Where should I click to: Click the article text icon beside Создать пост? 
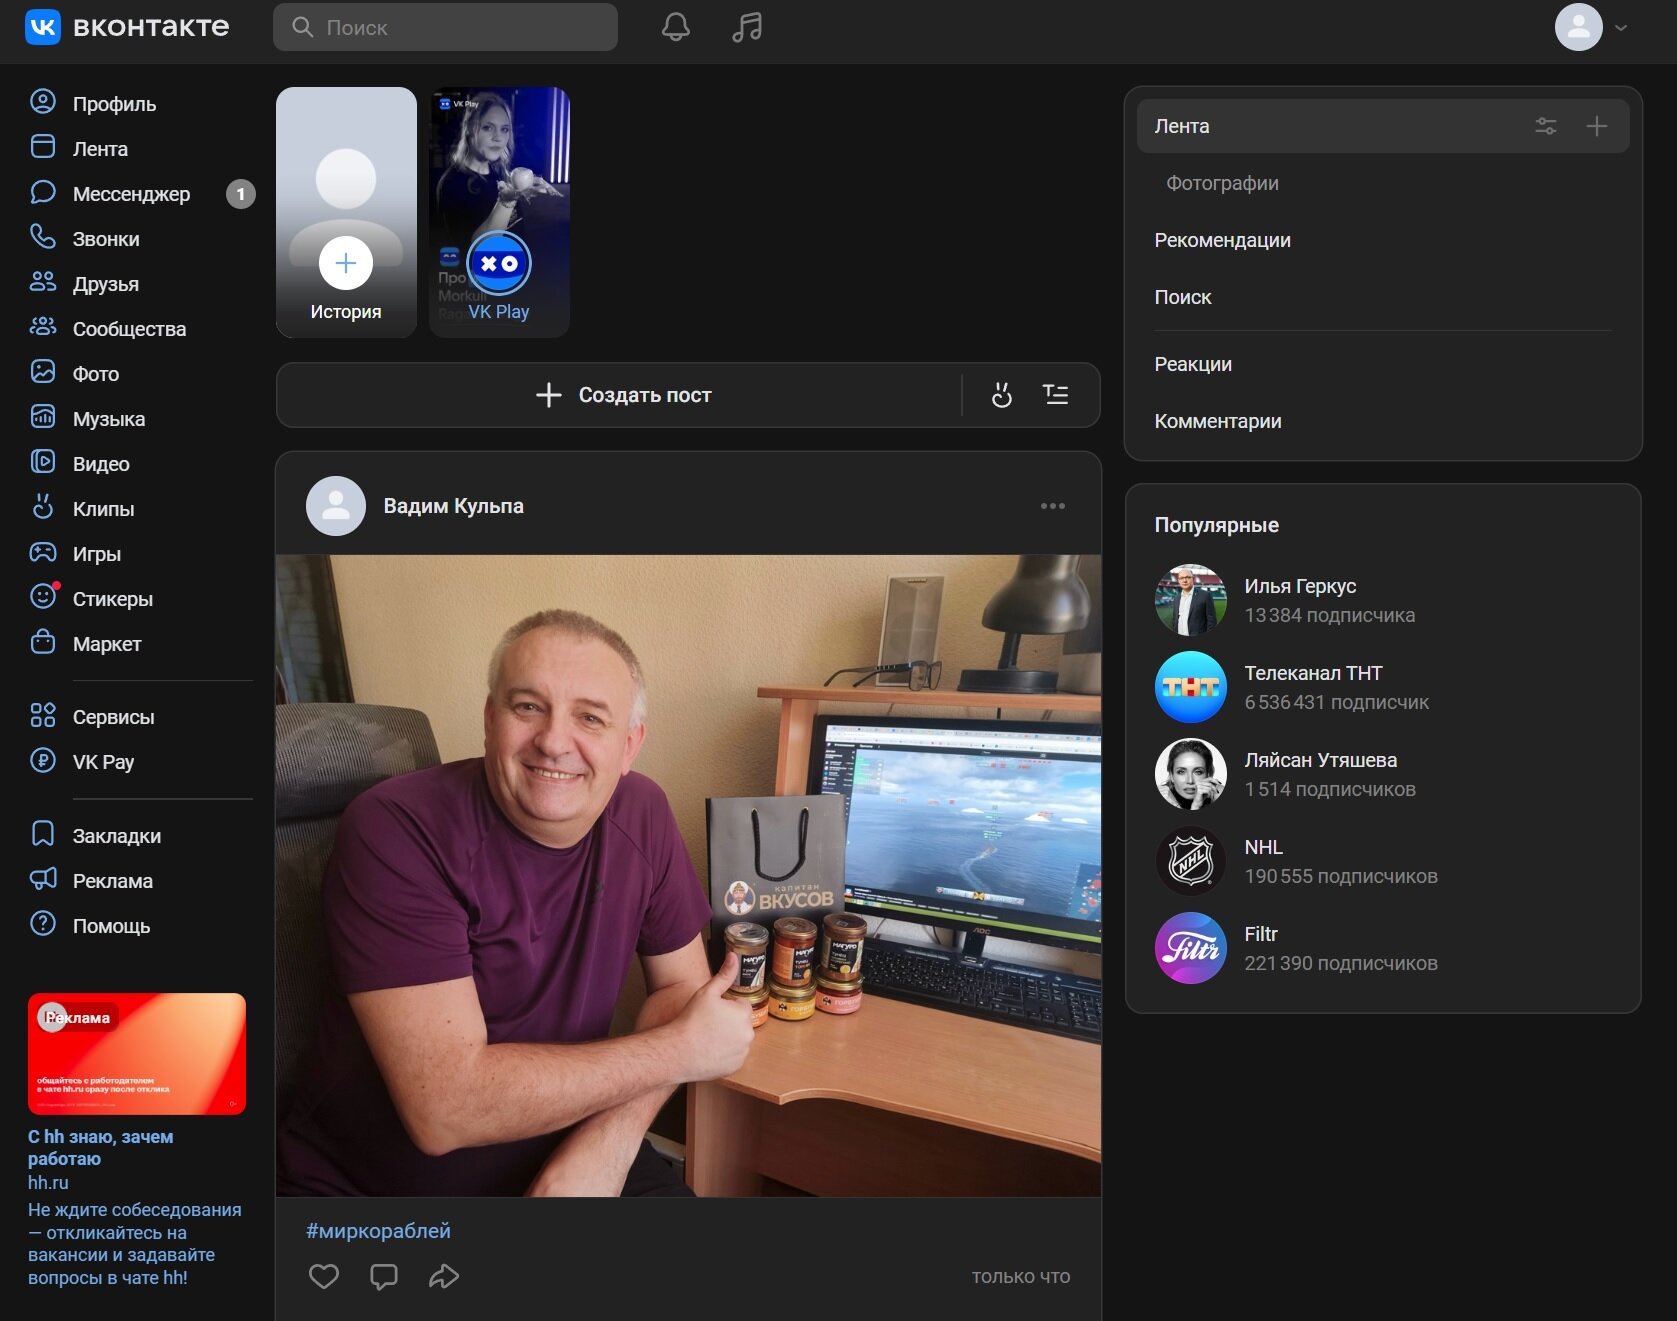pos(1055,395)
